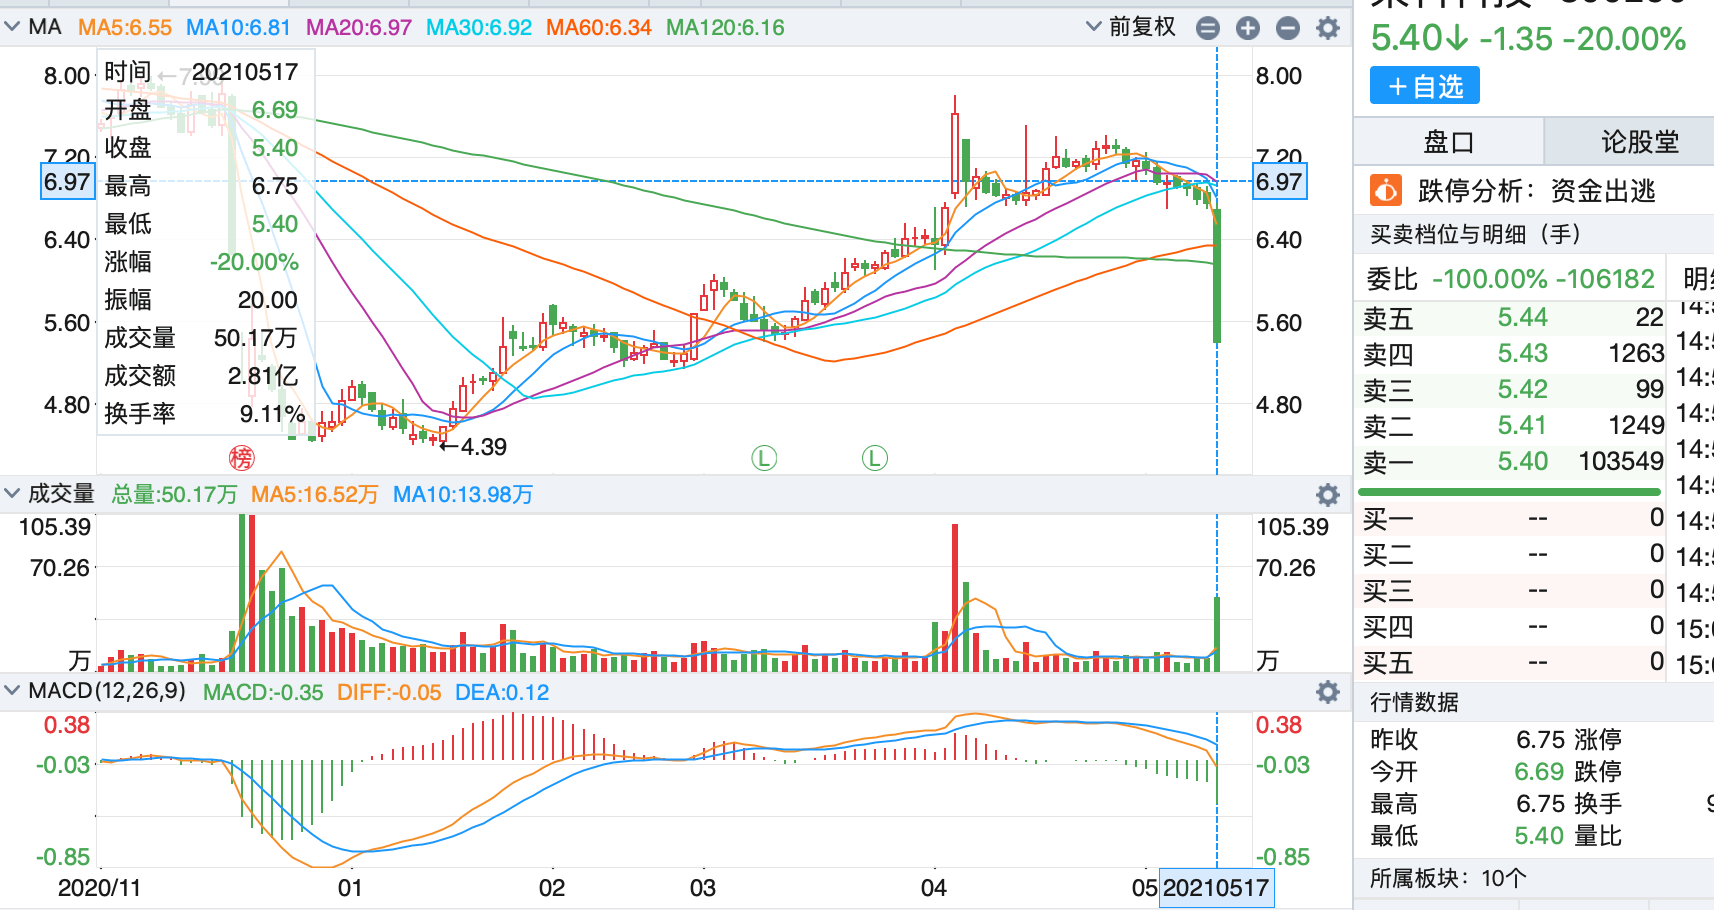The width and height of the screenshot is (1714, 910).
Task: Click 所属板块：10个 entry
Action: click(x=1448, y=878)
